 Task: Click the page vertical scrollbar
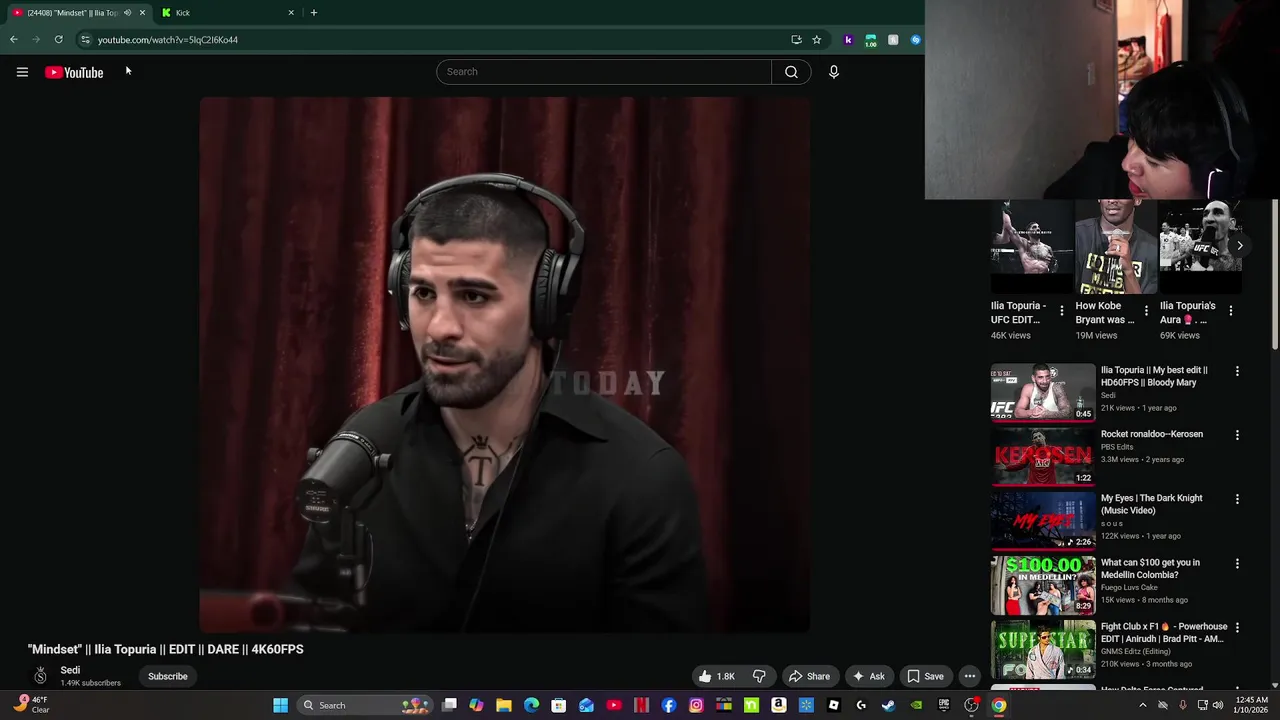tap(1275, 275)
